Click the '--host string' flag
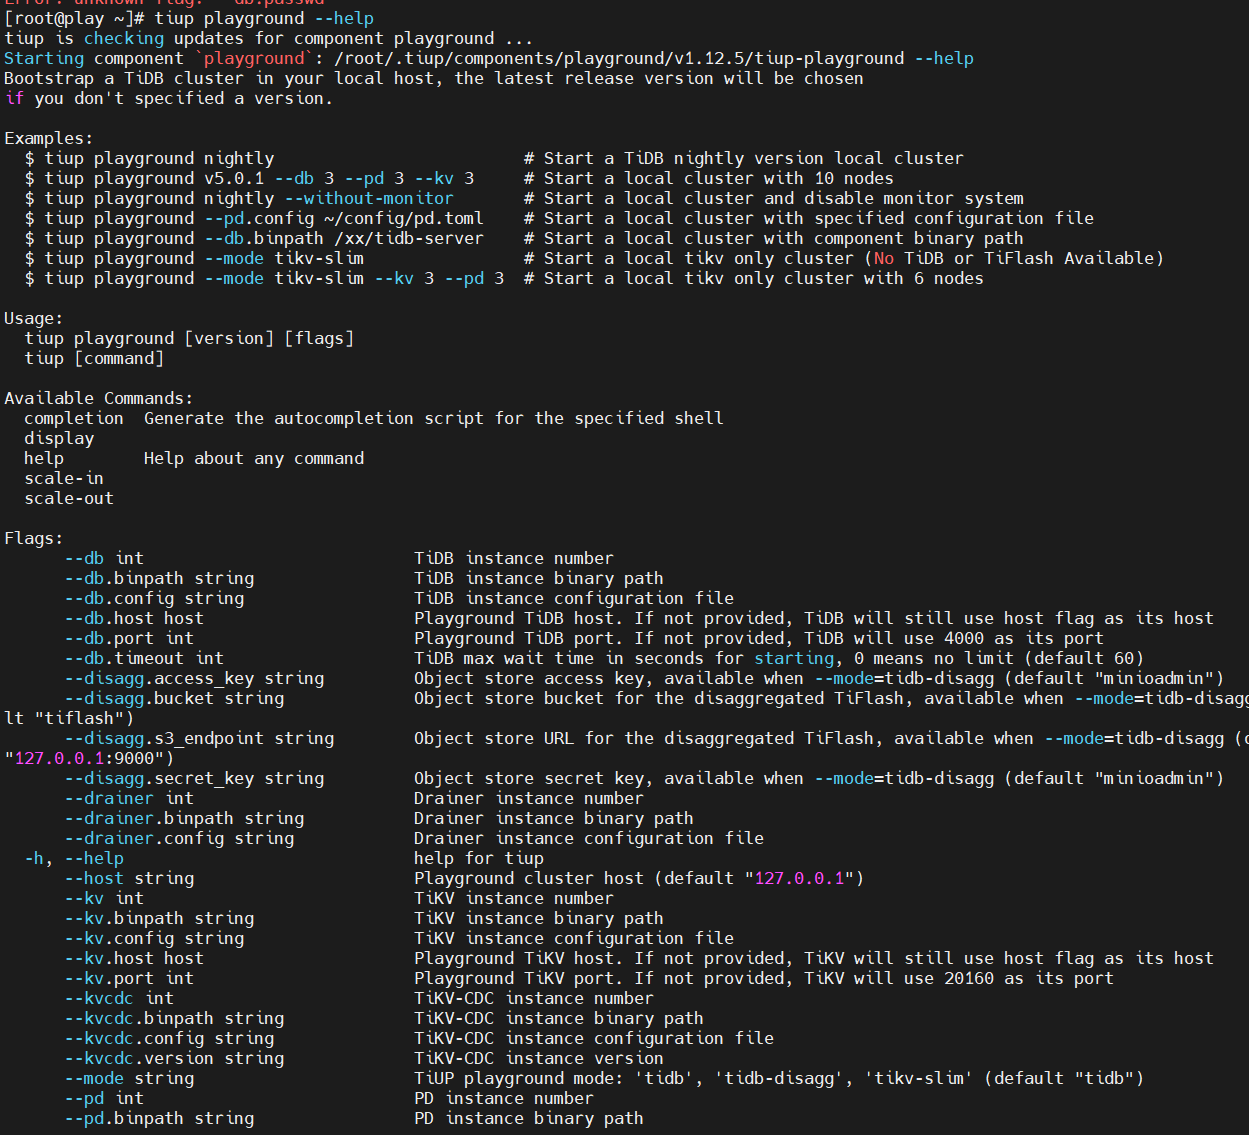Image resolution: width=1249 pixels, height=1135 pixels. tap(129, 878)
